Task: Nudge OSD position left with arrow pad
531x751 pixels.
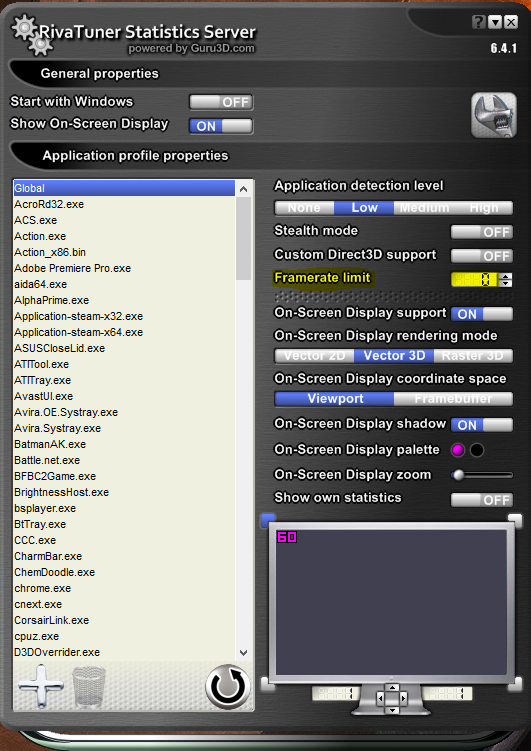Action: pos(381,699)
